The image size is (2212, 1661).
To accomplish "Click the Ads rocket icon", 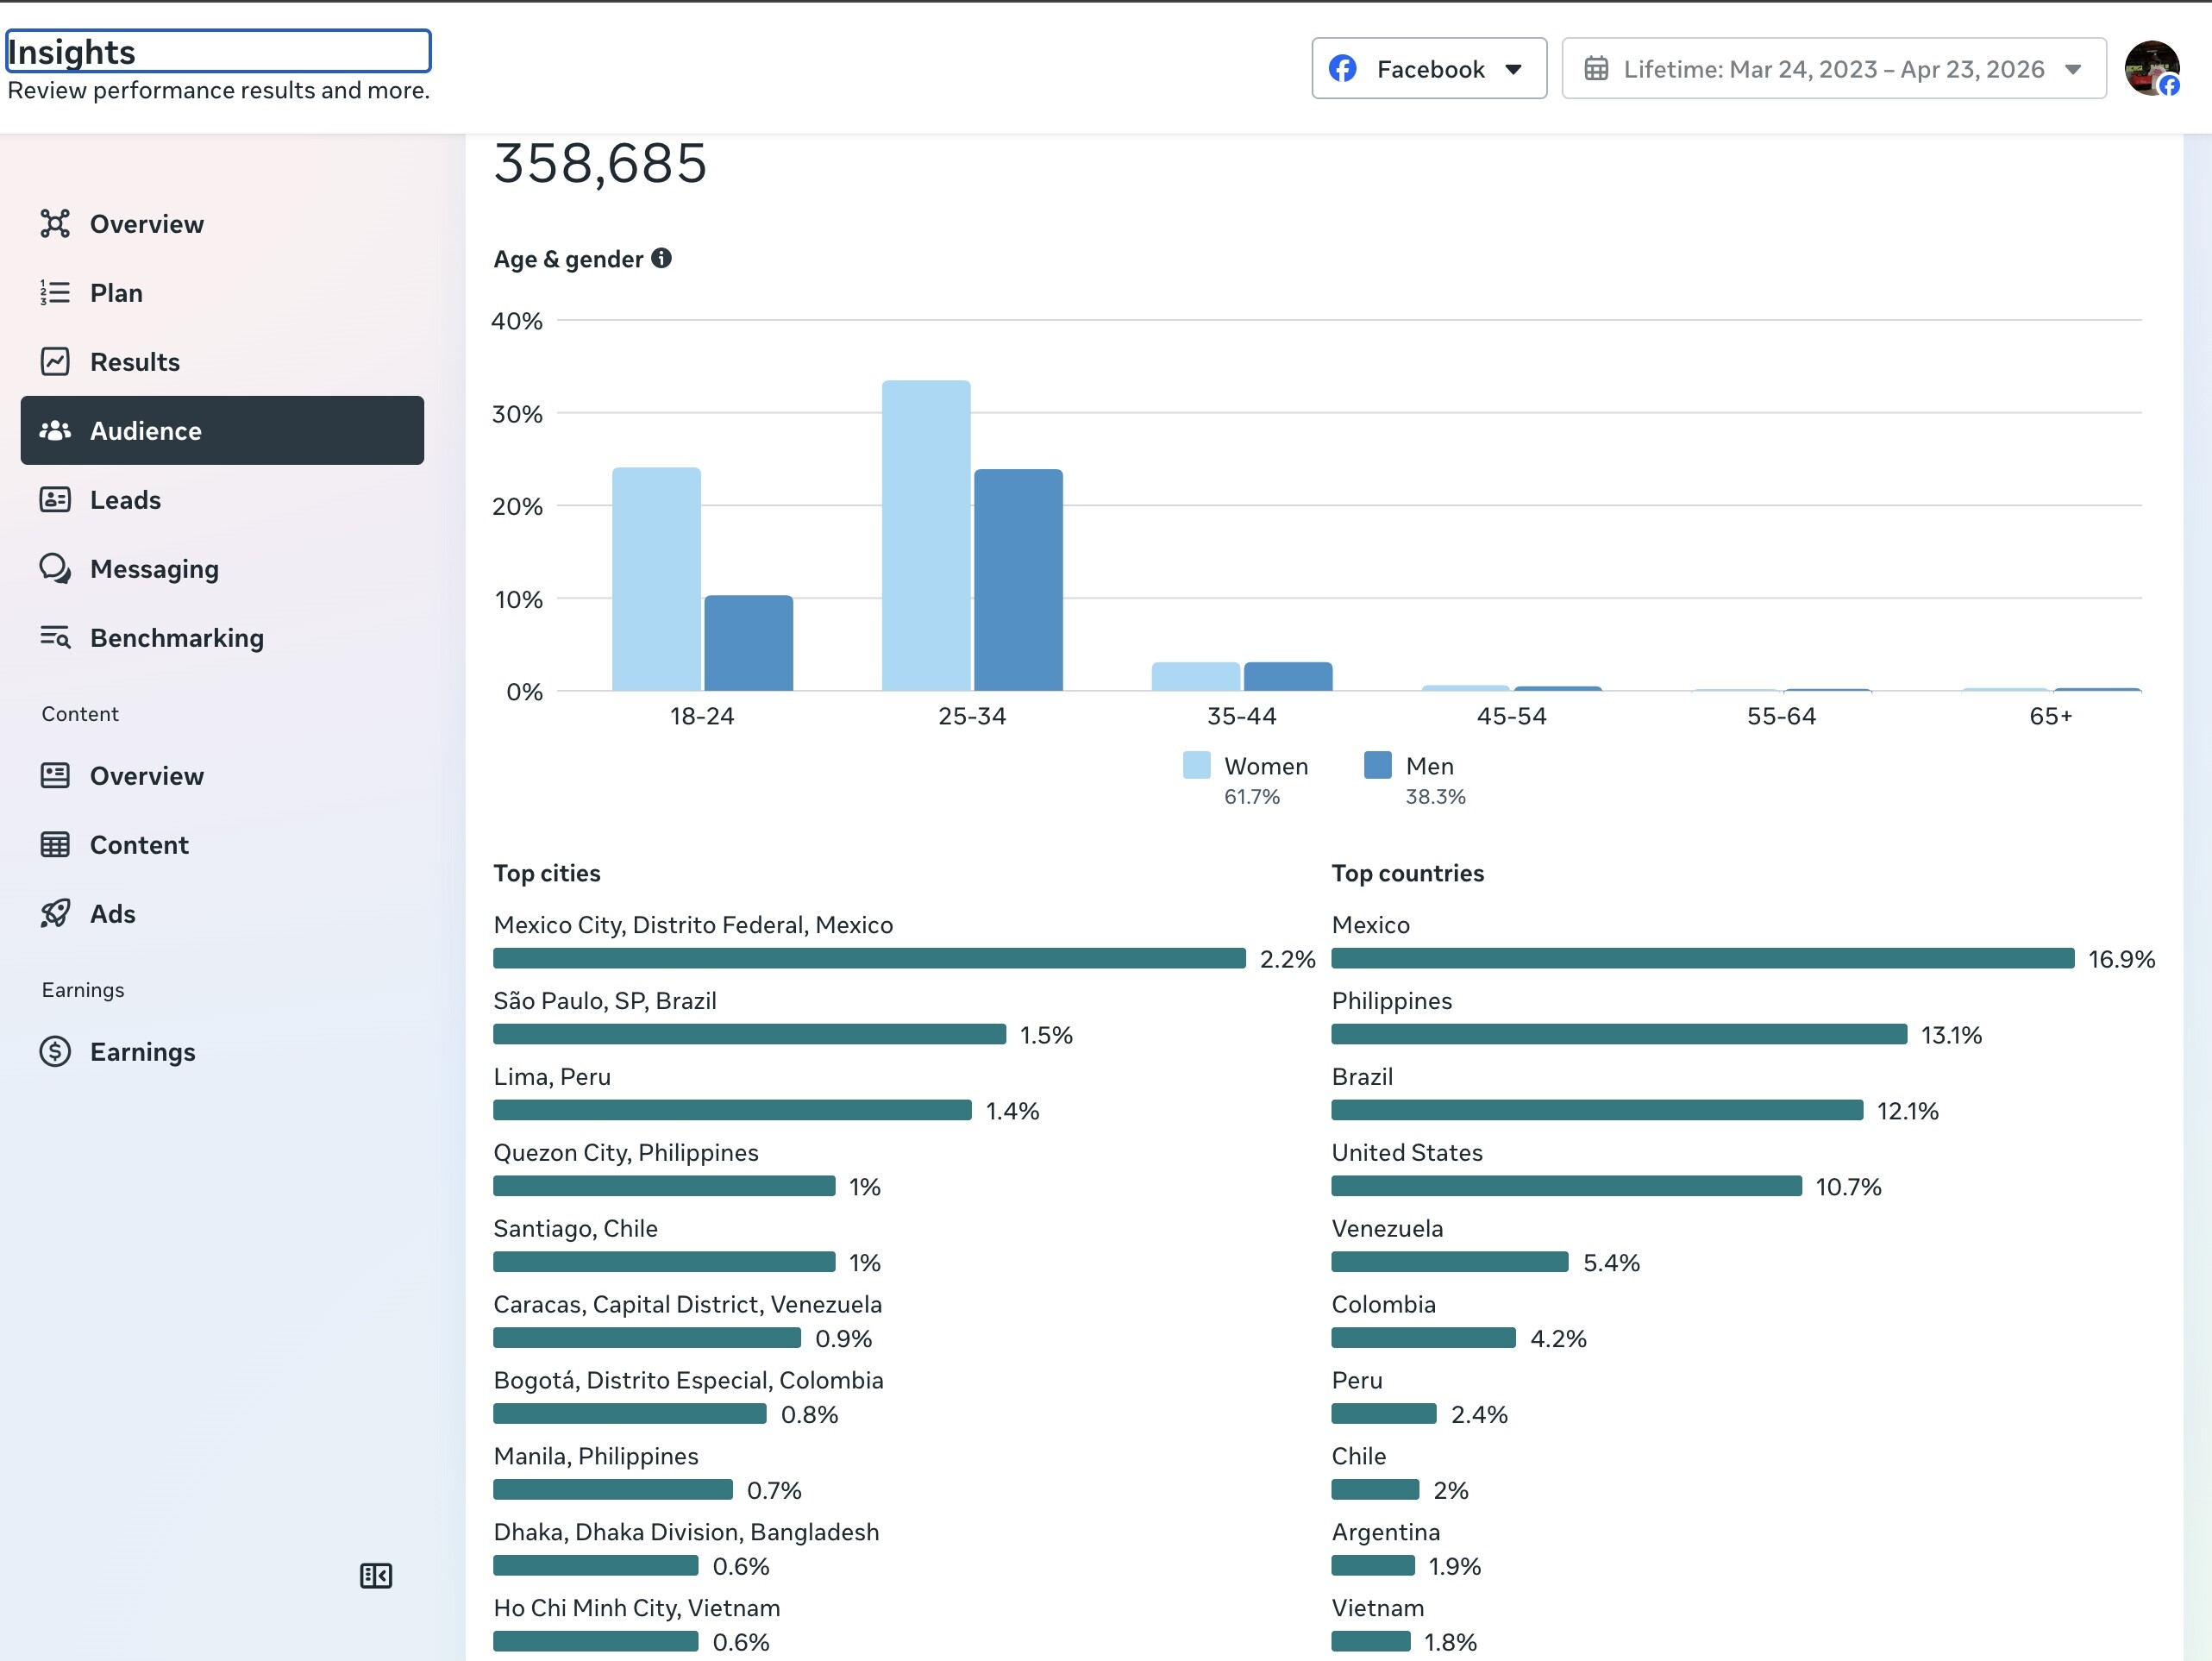I will (55, 914).
